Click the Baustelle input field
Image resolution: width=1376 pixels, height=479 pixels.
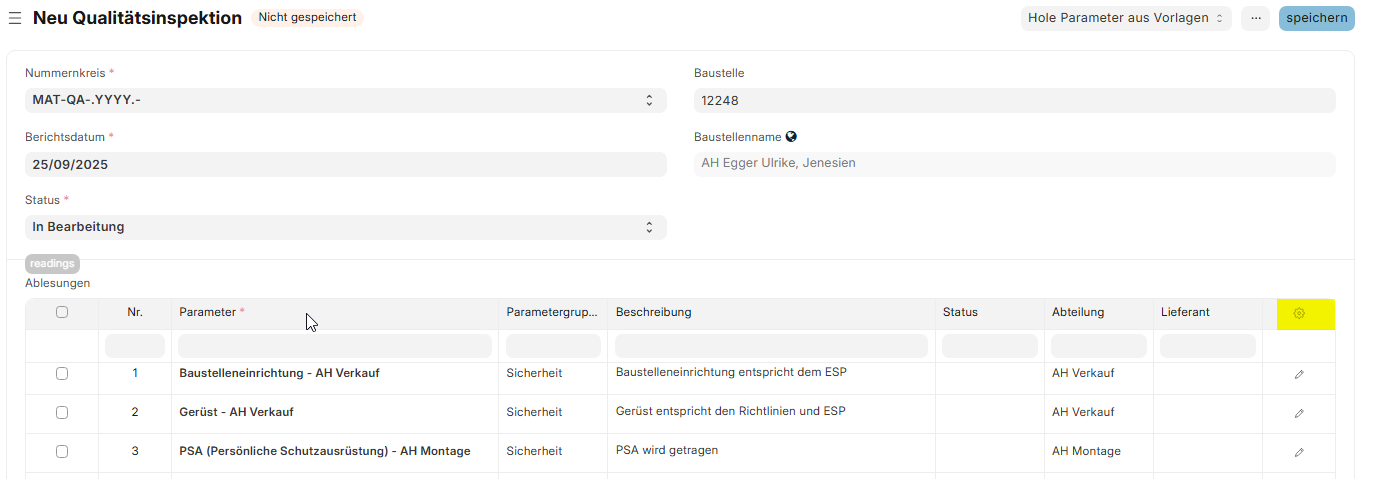click(1014, 100)
